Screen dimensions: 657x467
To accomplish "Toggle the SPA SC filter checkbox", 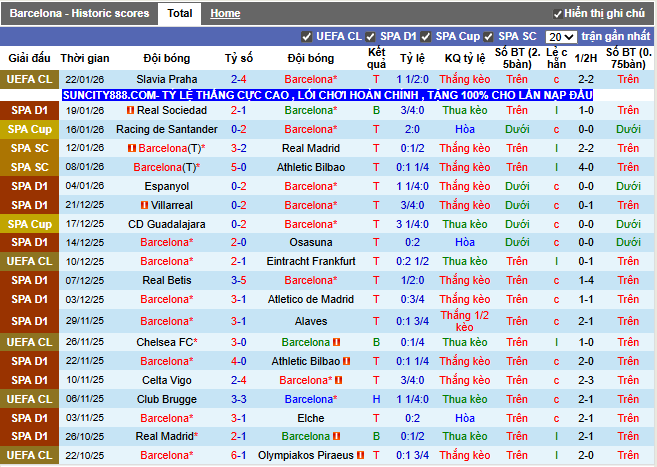I will pos(488,37).
